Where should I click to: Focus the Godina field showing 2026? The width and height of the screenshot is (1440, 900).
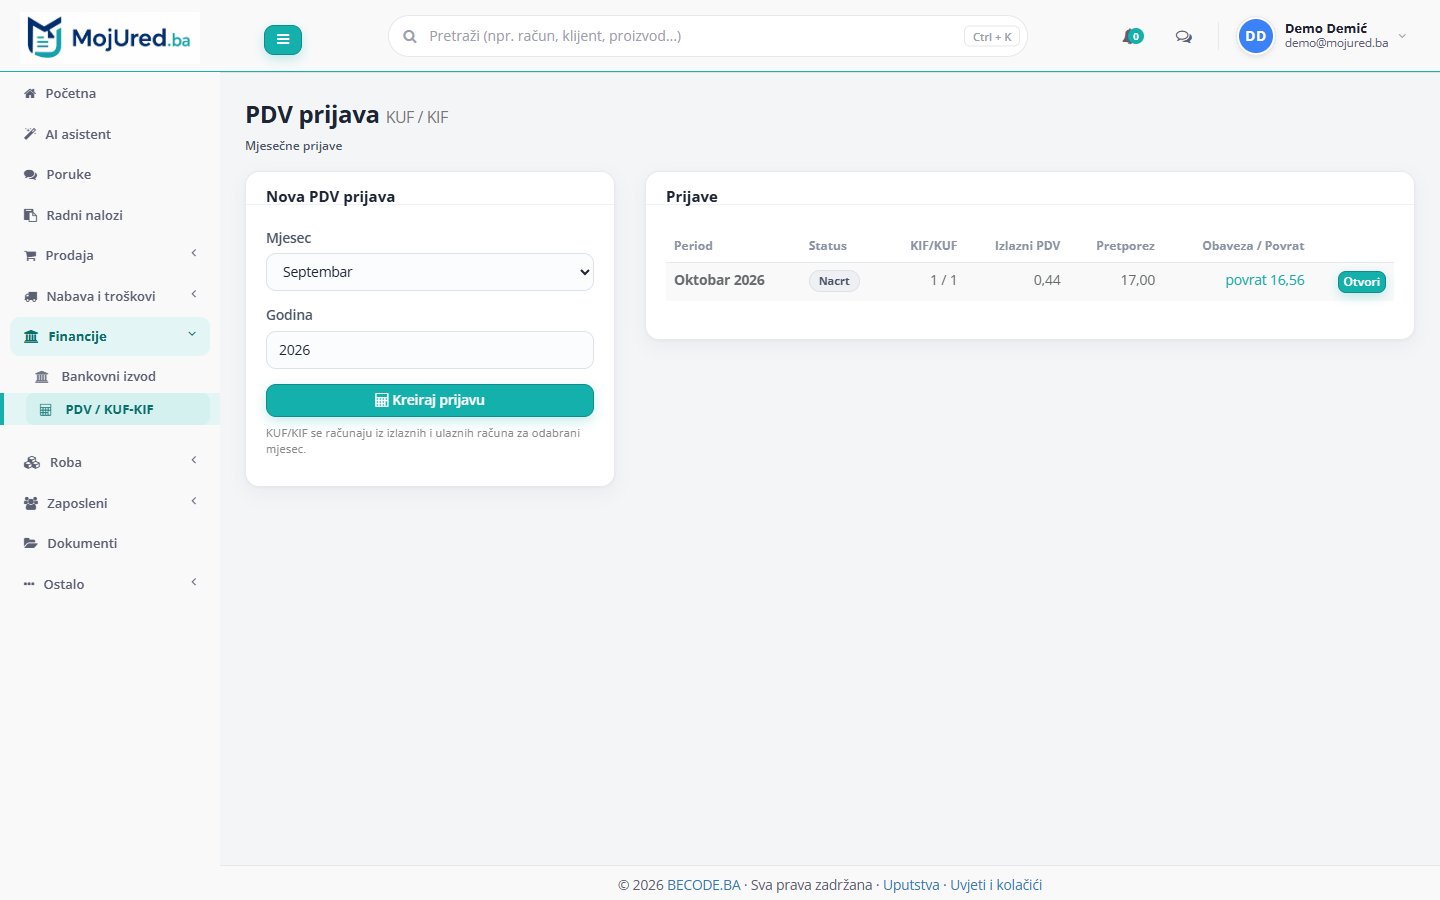click(x=430, y=350)
